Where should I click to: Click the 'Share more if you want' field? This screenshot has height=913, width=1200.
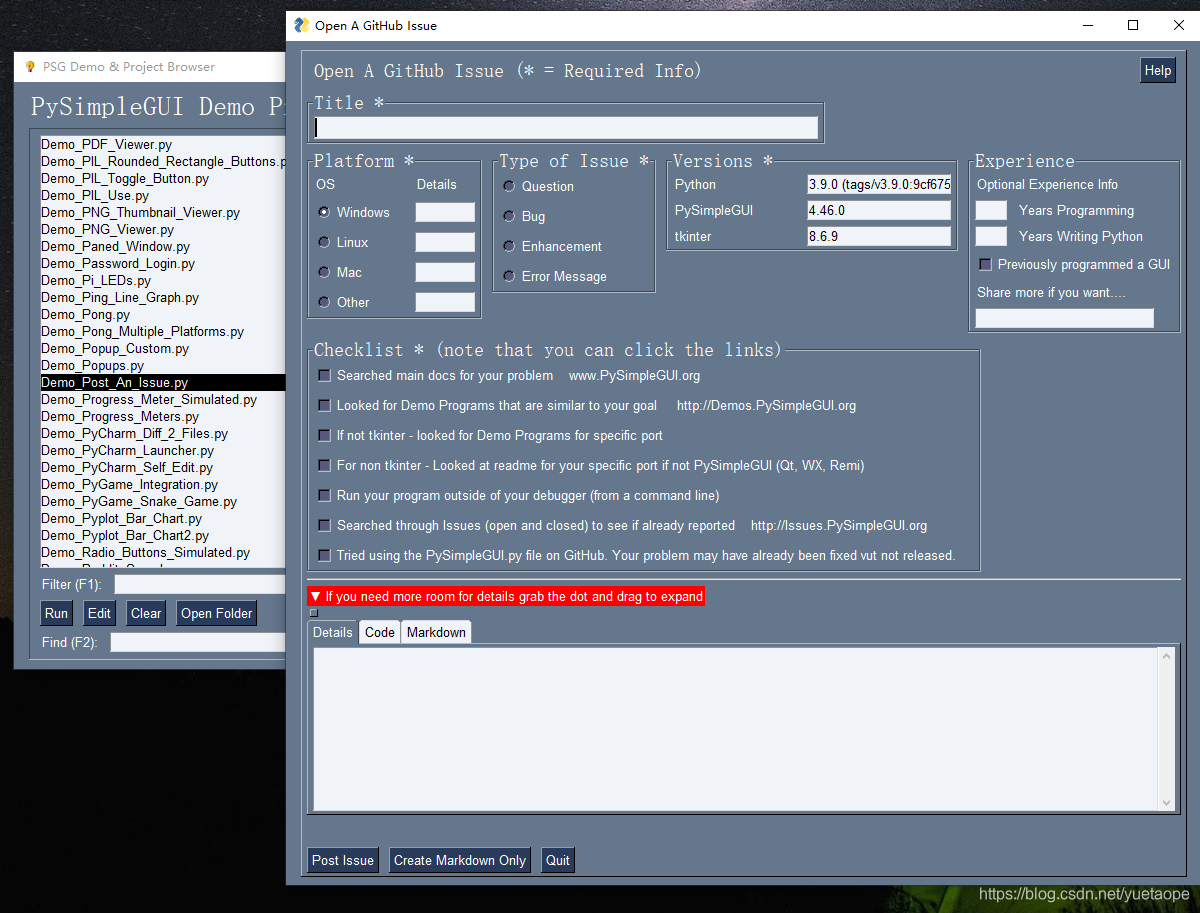1065,318
